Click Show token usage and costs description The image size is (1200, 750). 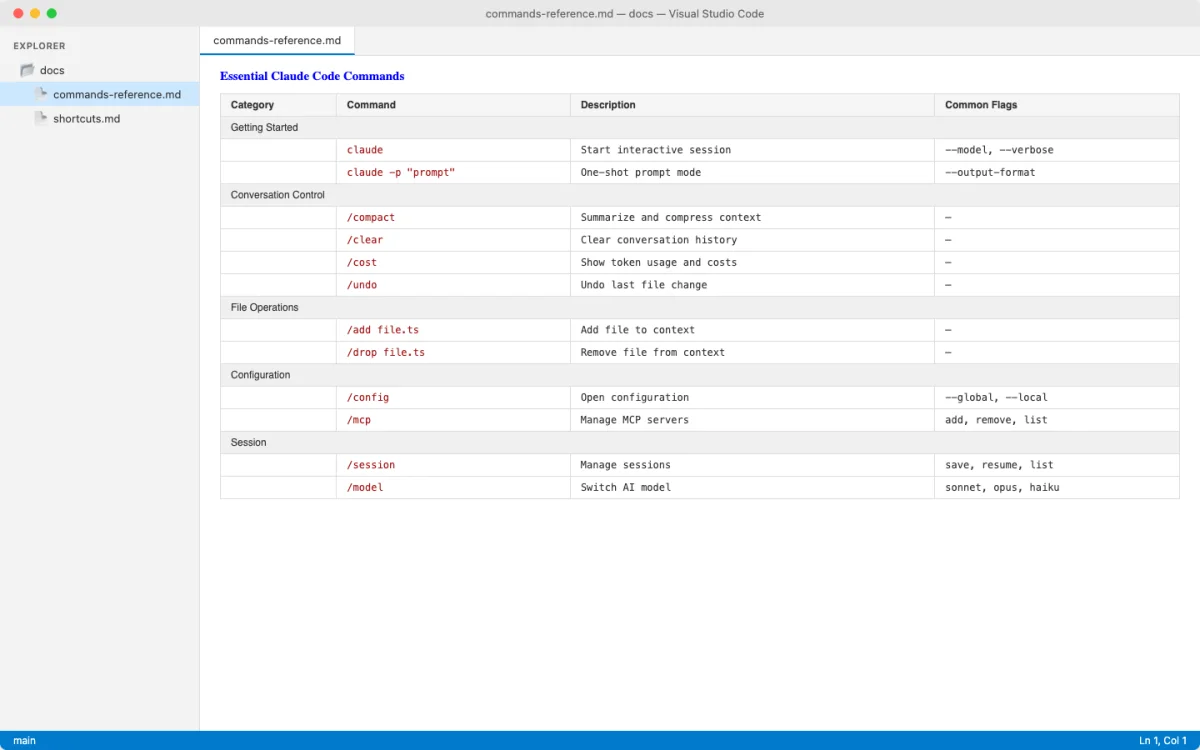tap(752, 262)
